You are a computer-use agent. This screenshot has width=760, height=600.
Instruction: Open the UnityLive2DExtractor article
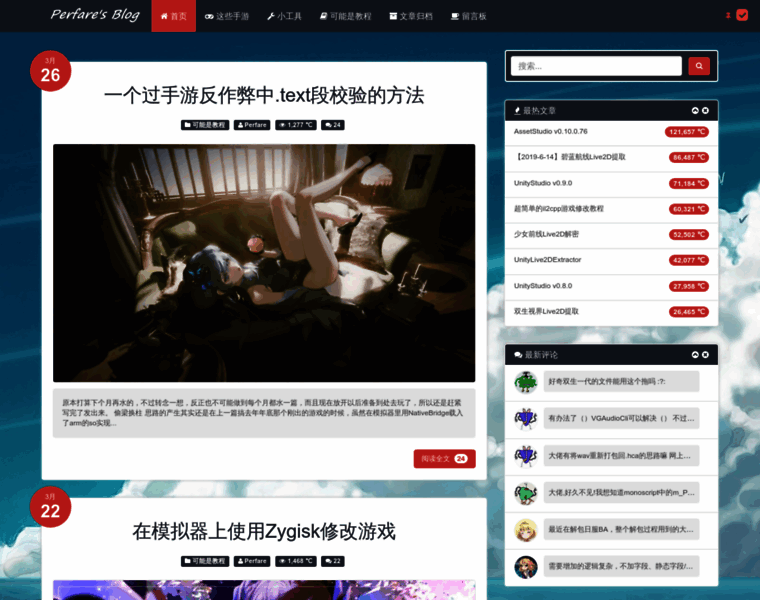coord(547,260)
